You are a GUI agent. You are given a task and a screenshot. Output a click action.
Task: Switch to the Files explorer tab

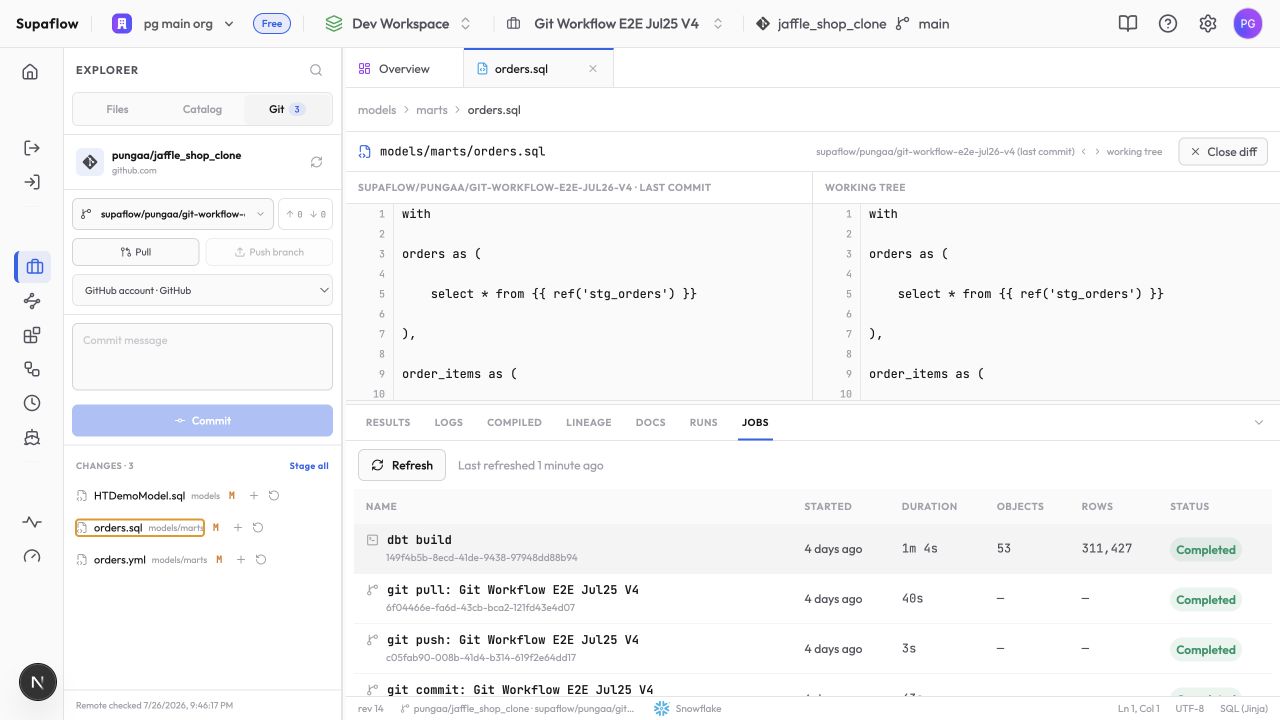(117, 109)
